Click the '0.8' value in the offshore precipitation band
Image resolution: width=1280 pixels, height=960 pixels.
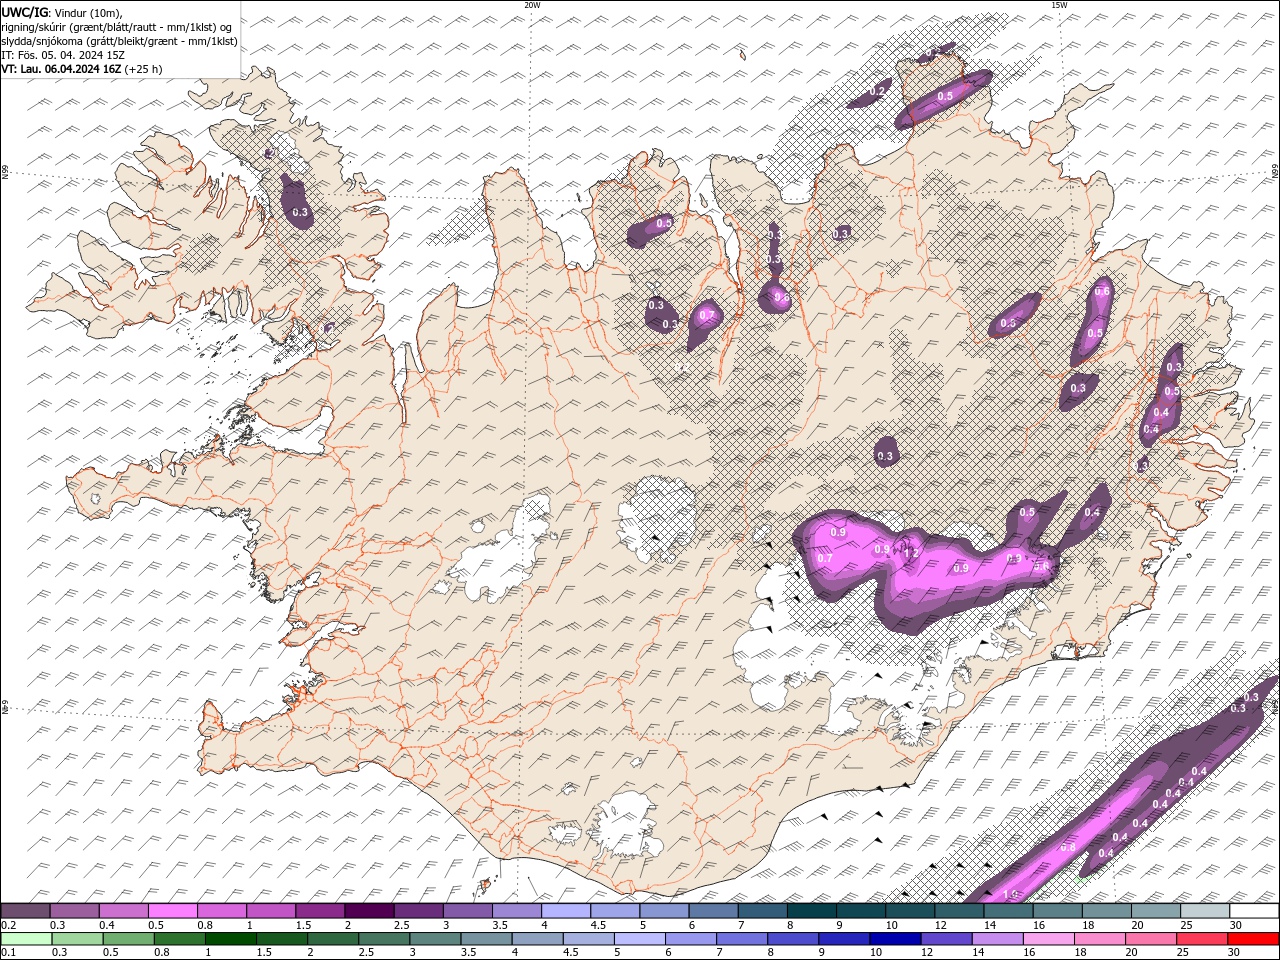[1068, 847]
